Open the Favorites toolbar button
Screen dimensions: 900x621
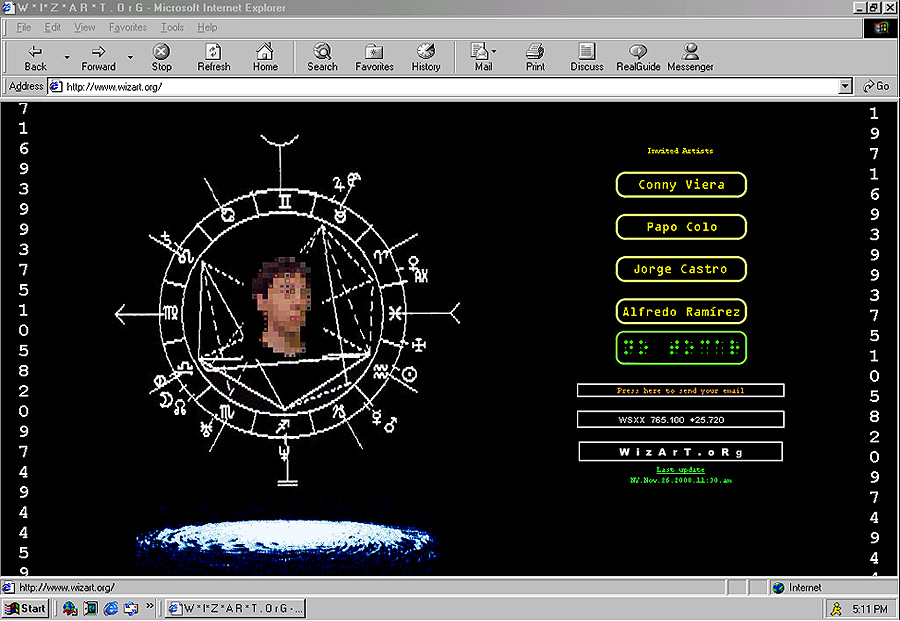pos(374,57)
